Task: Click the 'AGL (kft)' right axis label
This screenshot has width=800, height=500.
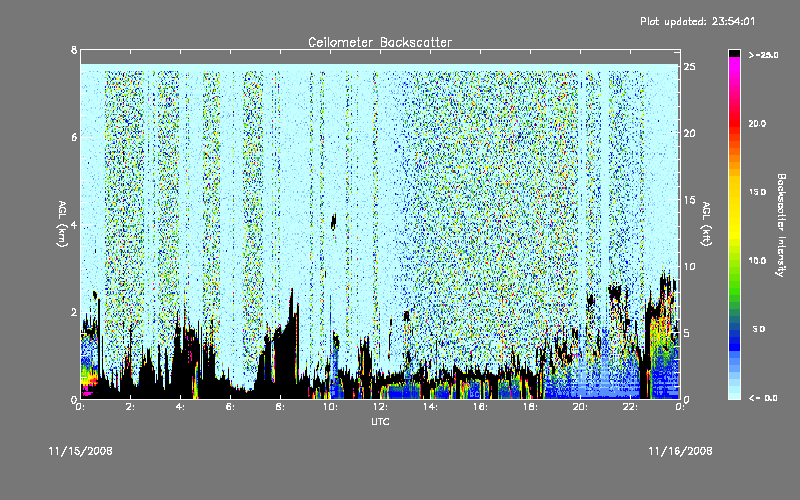Action: point(706,224)
